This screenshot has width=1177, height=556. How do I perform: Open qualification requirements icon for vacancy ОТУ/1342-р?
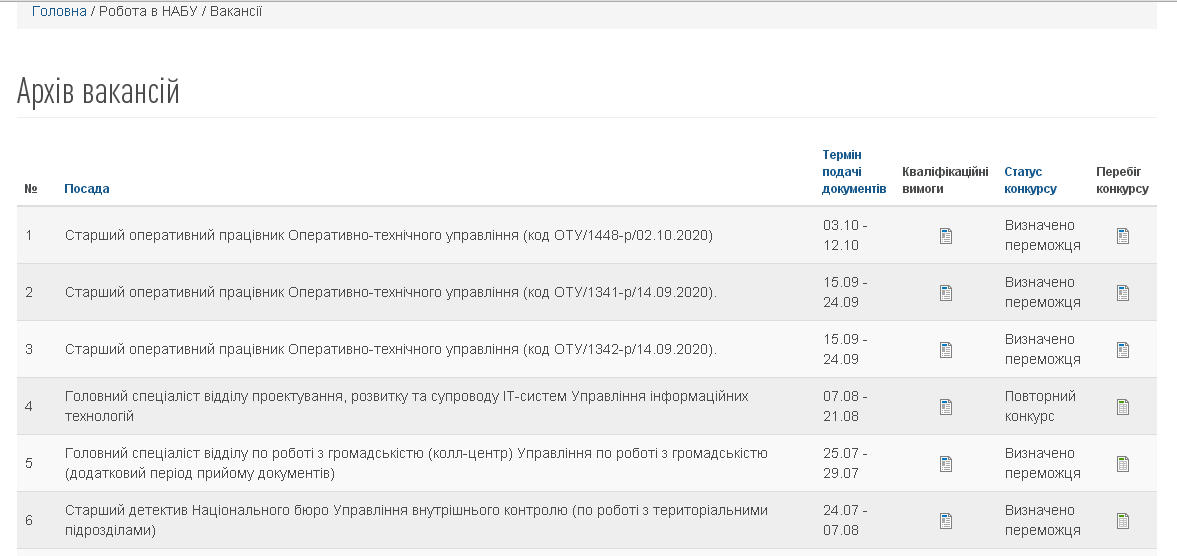click(x=946, y=350)
